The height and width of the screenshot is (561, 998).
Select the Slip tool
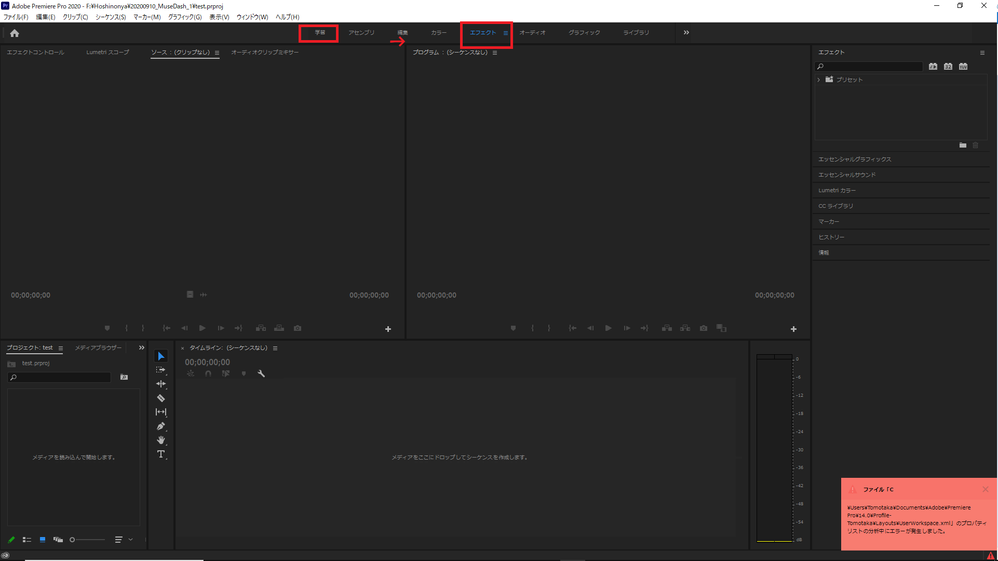pos(161,412)
